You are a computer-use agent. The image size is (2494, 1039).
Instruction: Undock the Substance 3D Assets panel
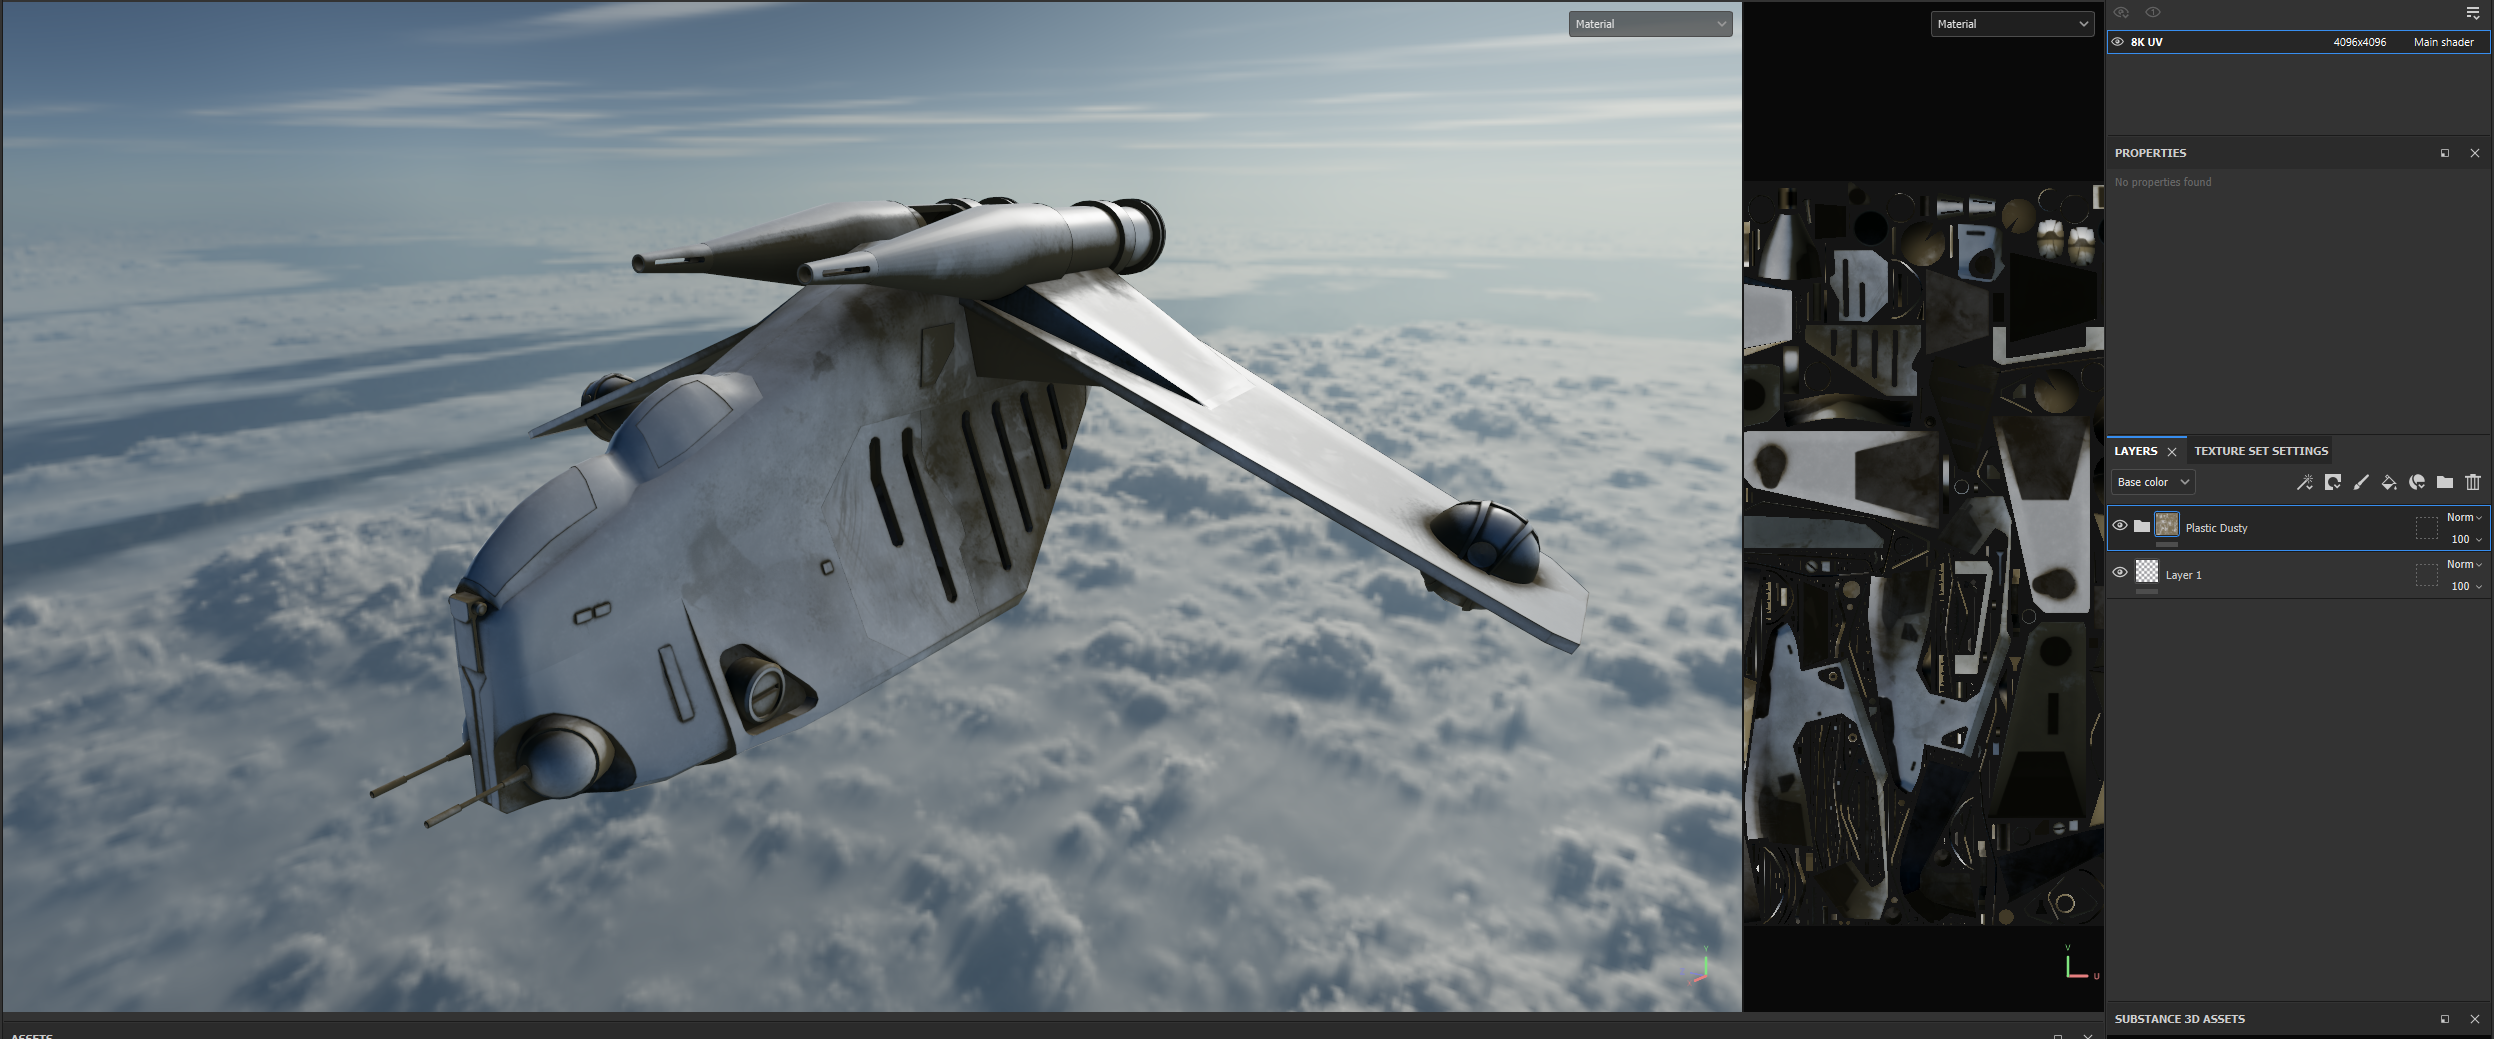2445,1019
